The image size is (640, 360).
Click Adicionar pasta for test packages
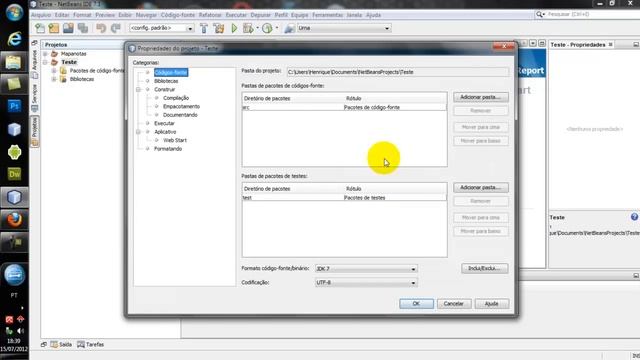(x=481, y=187)
